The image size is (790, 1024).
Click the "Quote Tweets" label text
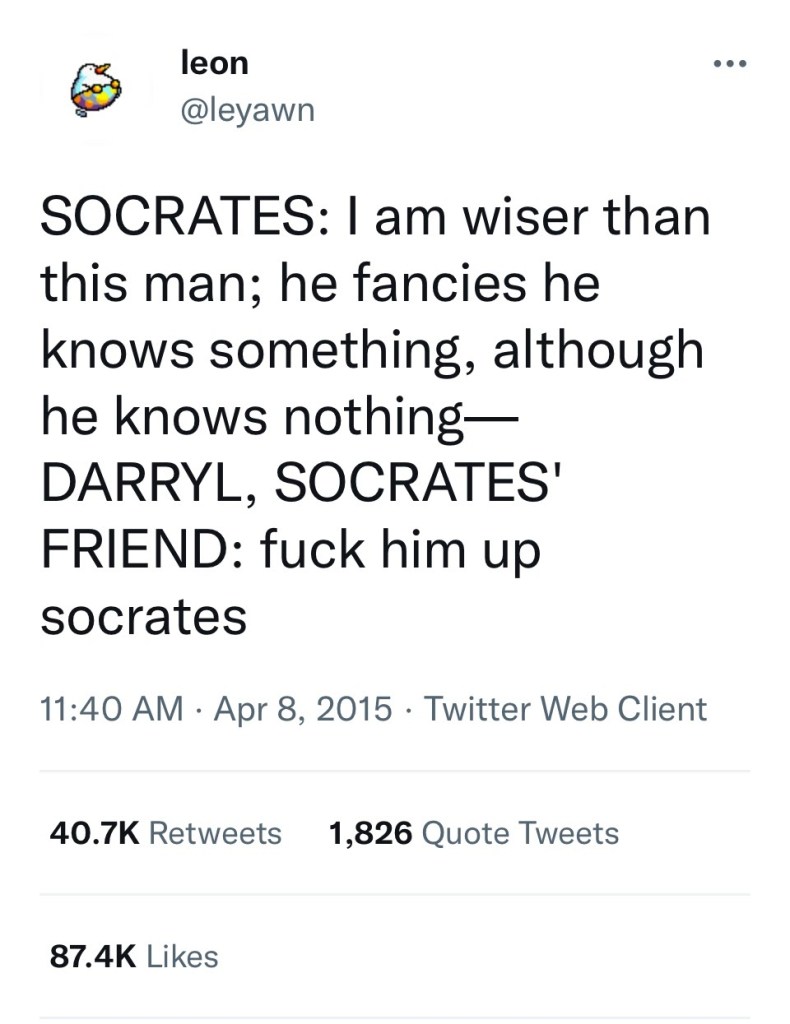520,833
